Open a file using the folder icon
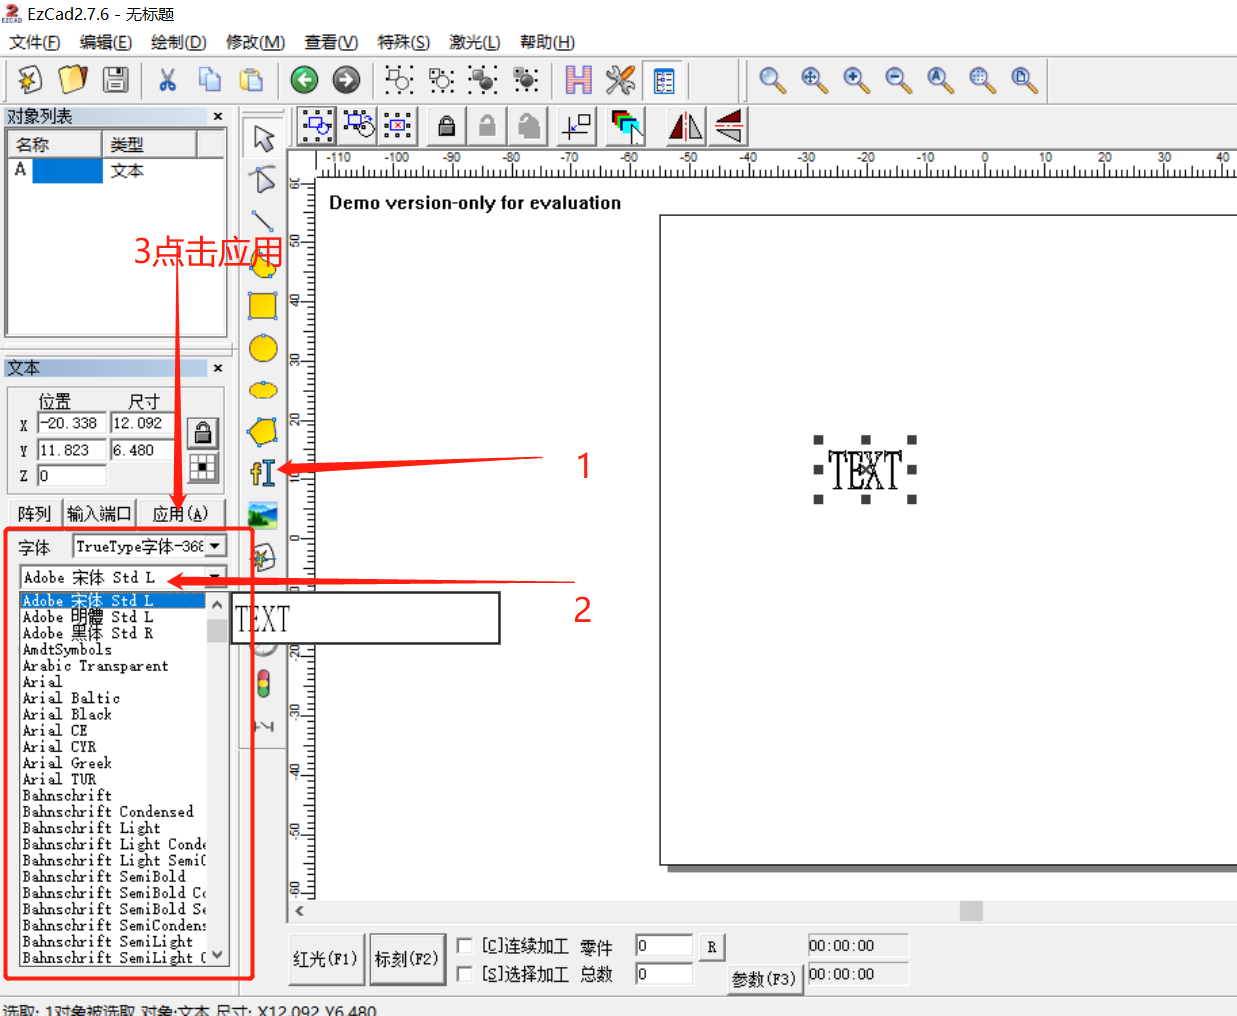This screenshot has height=1016, width=1237. click(x=73, y=80)
